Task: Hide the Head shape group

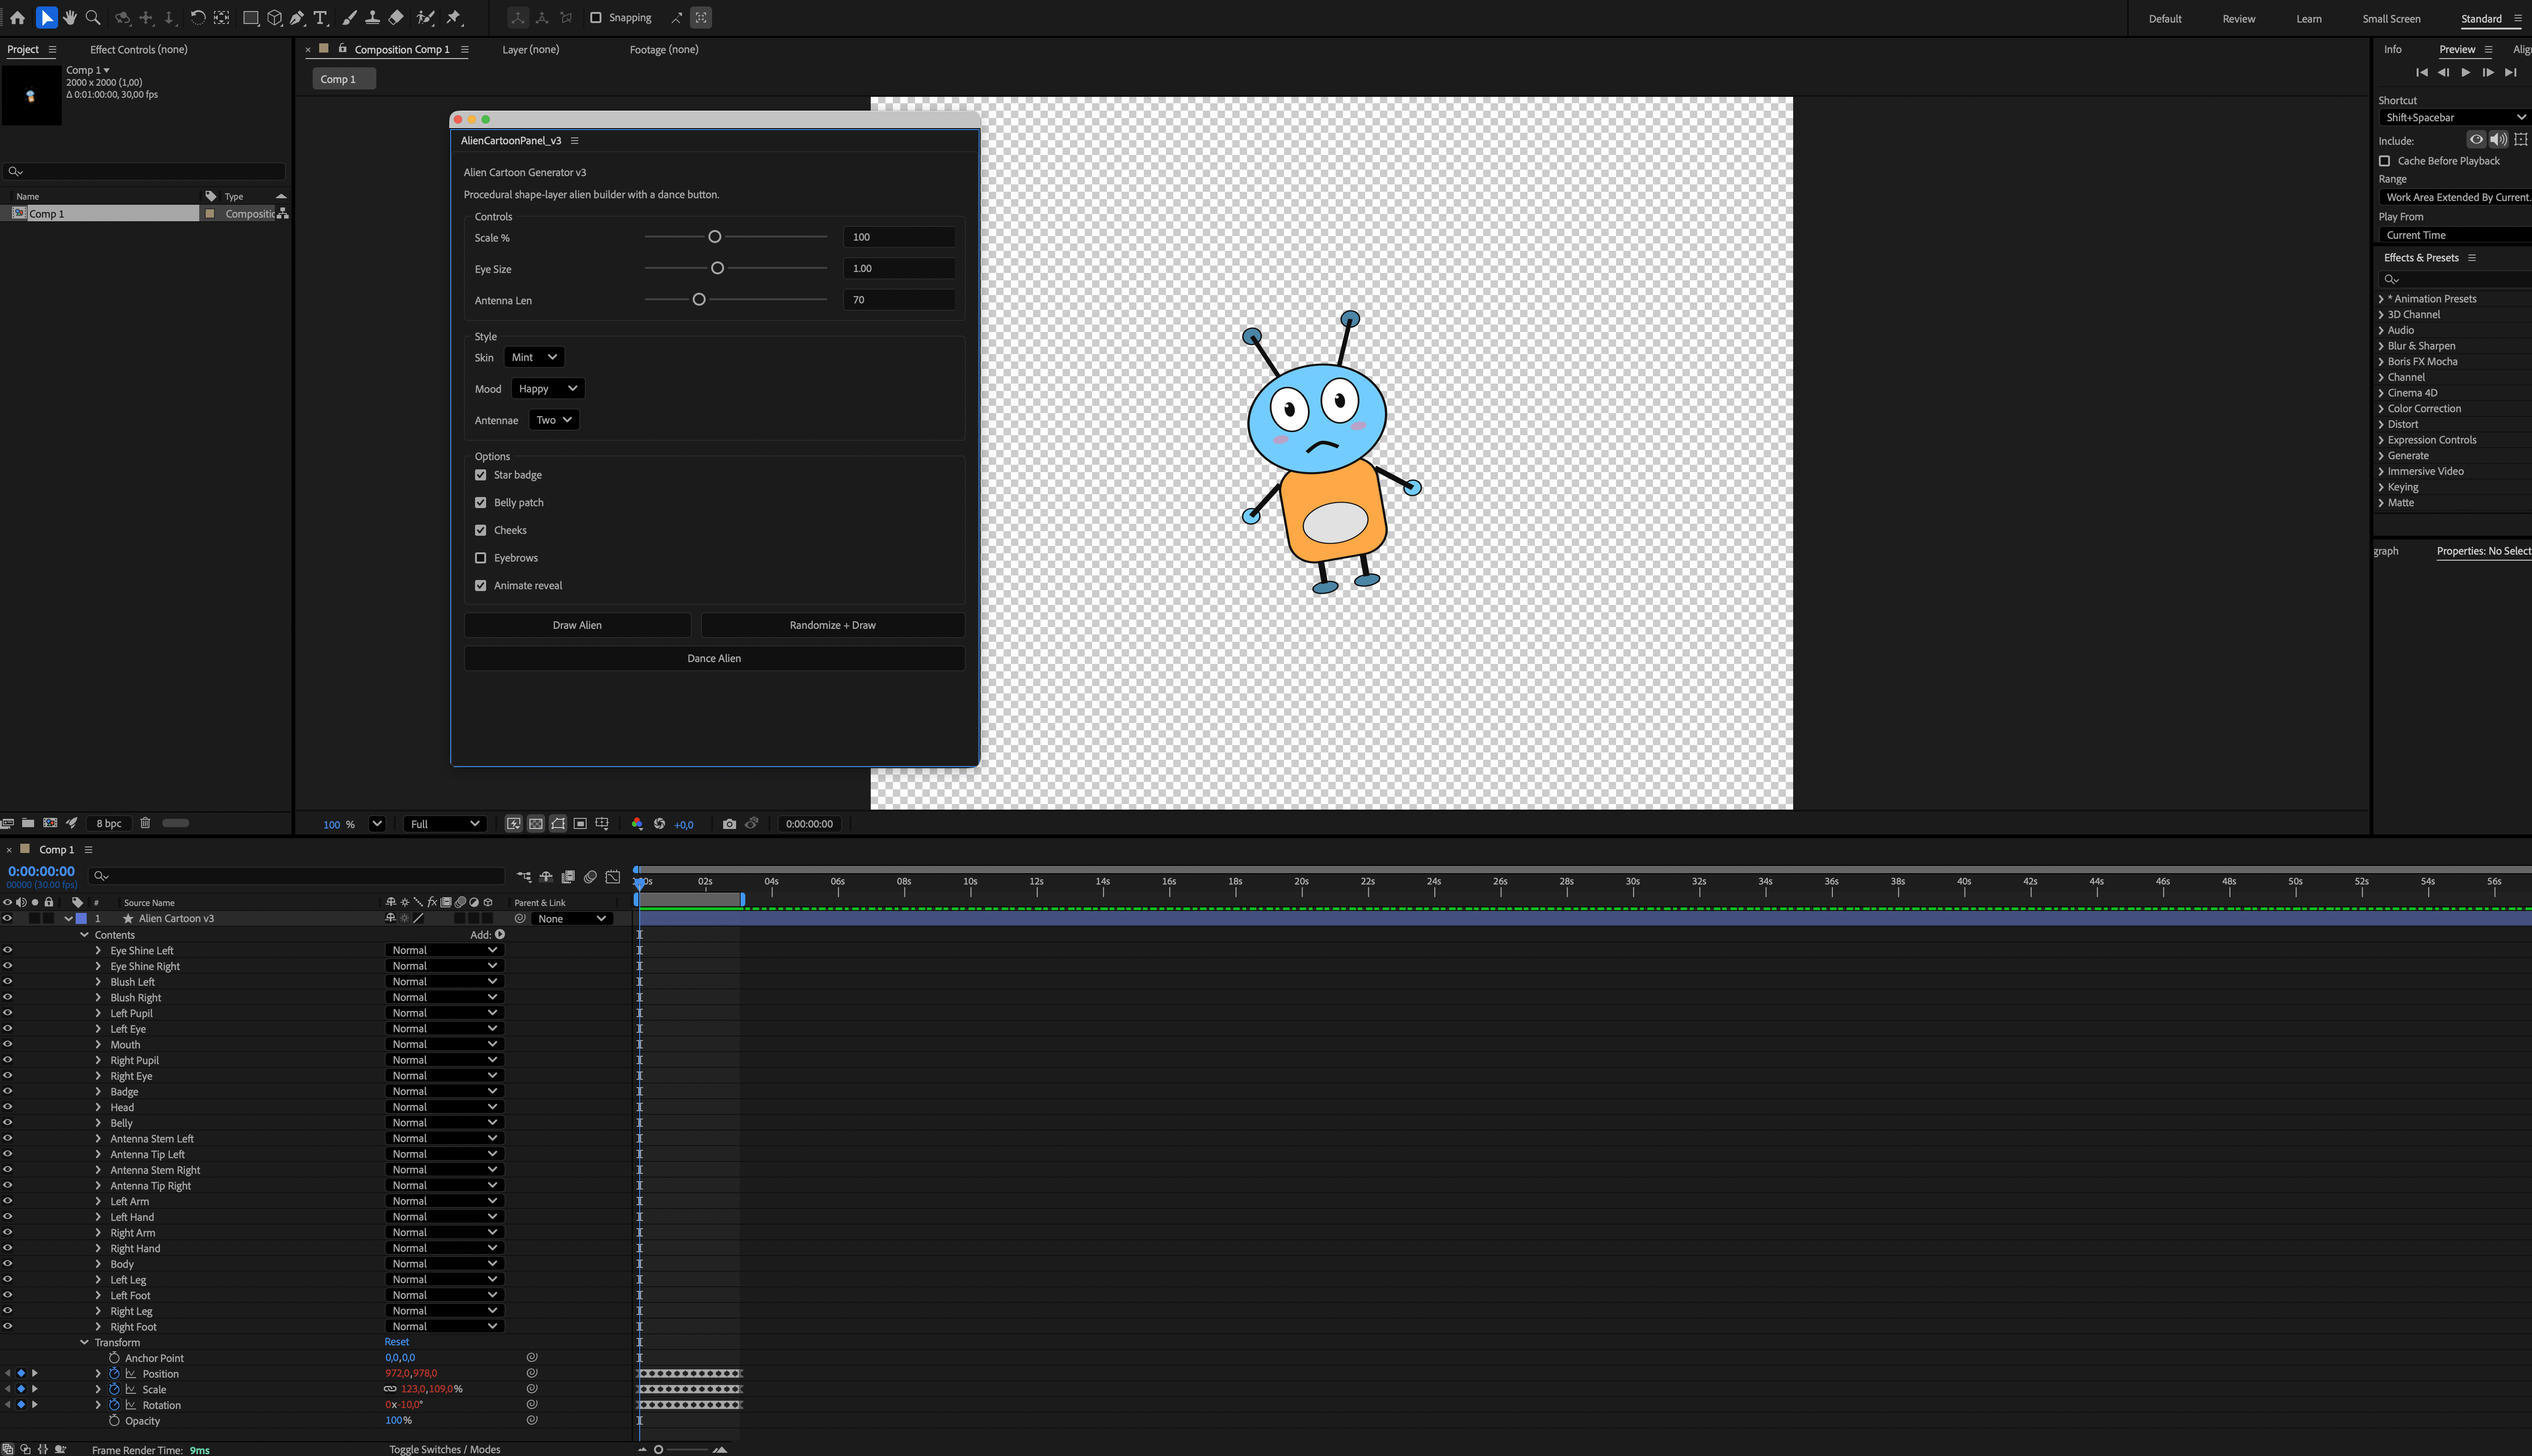Action: pos(7,1107)
